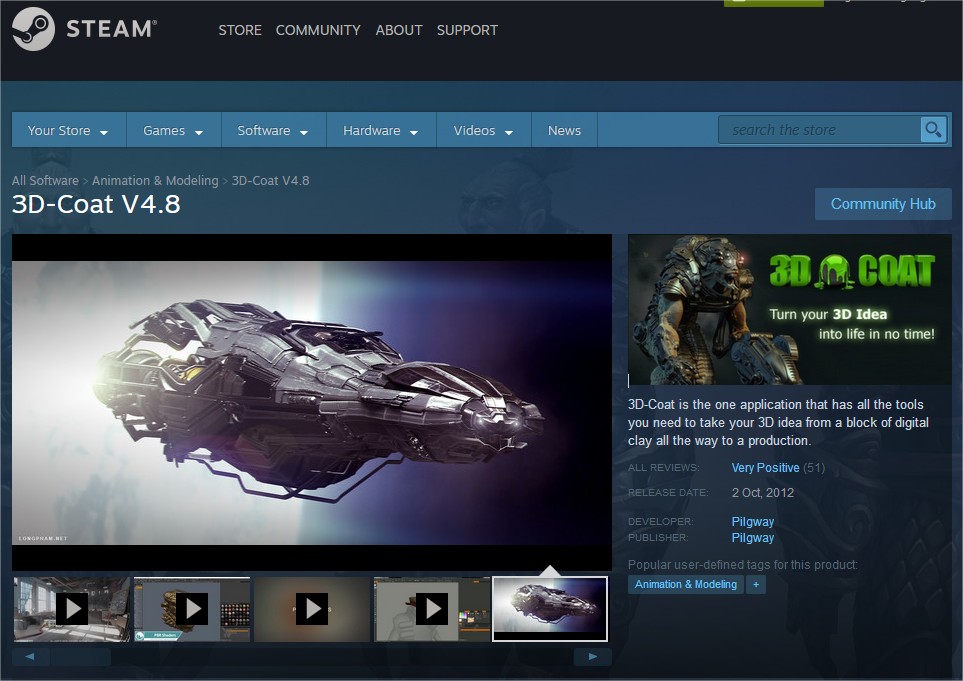Open the Games dropdown menu

coord(173,131)
